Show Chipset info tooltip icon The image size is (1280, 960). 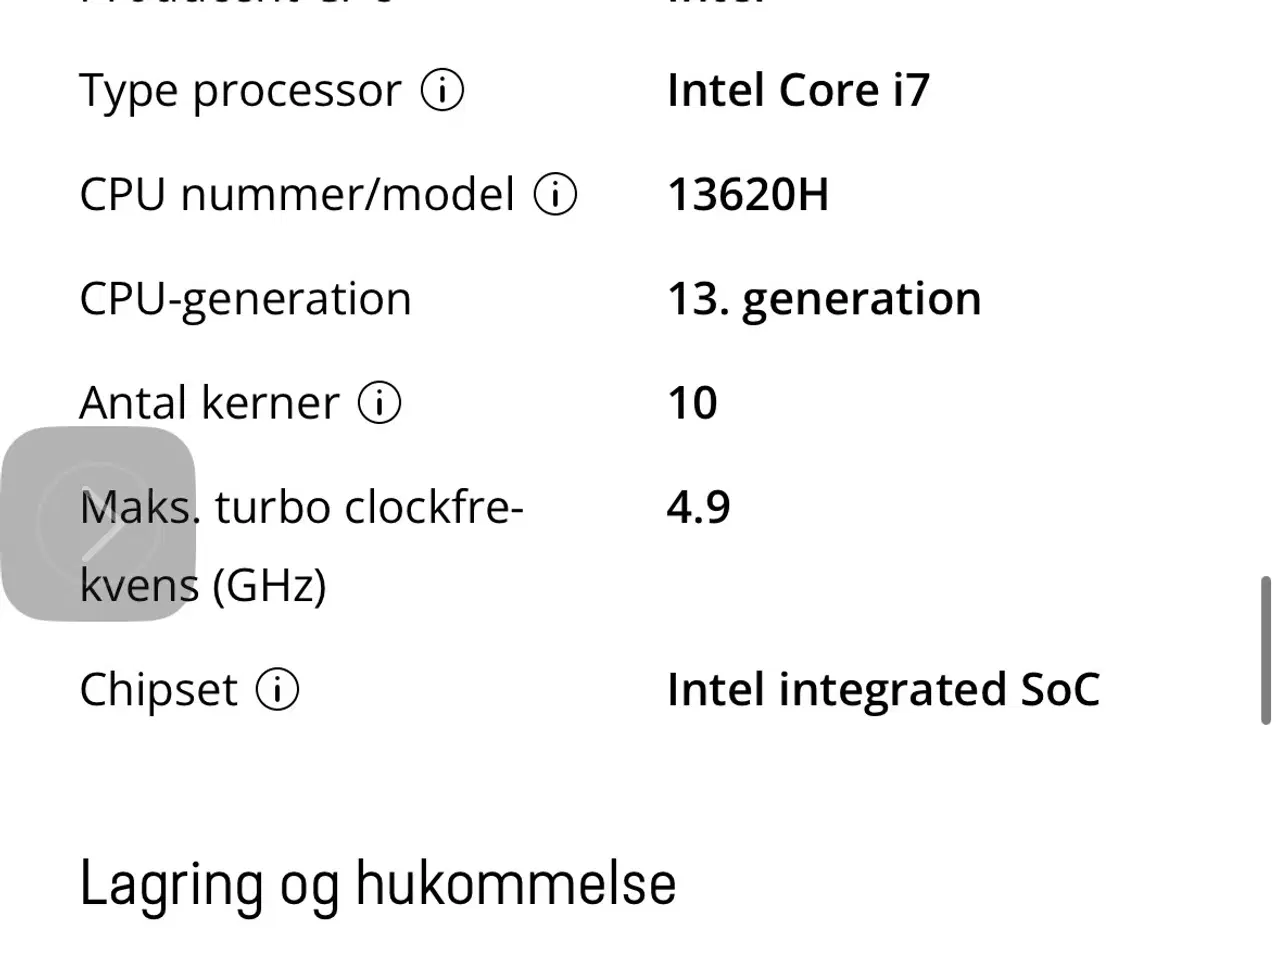[x=277, y=689]
